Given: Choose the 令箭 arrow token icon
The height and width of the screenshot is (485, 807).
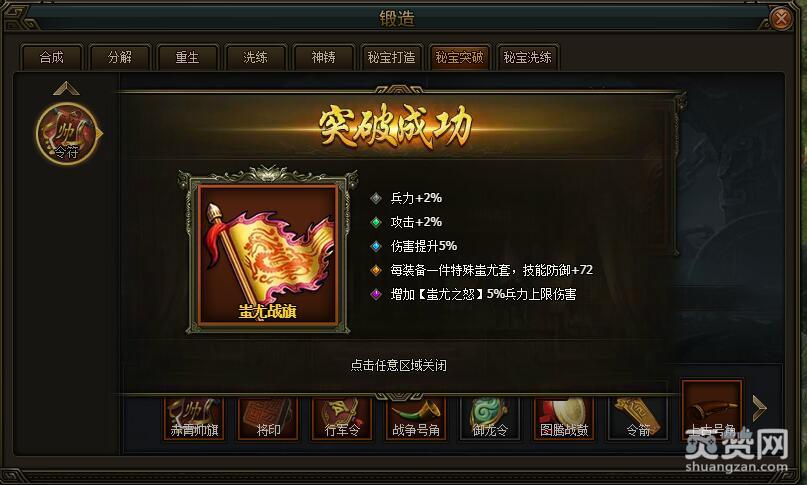Looking at the screenshot, I should [x=638, y=418].
